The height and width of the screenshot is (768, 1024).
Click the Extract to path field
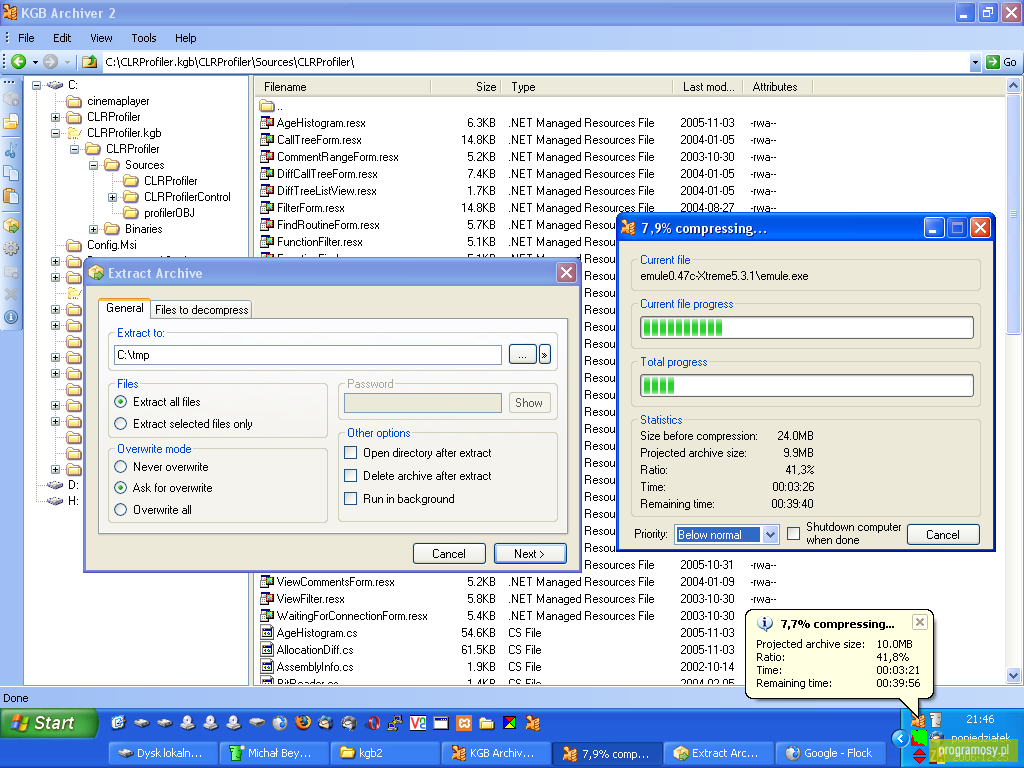coord(308,355)
